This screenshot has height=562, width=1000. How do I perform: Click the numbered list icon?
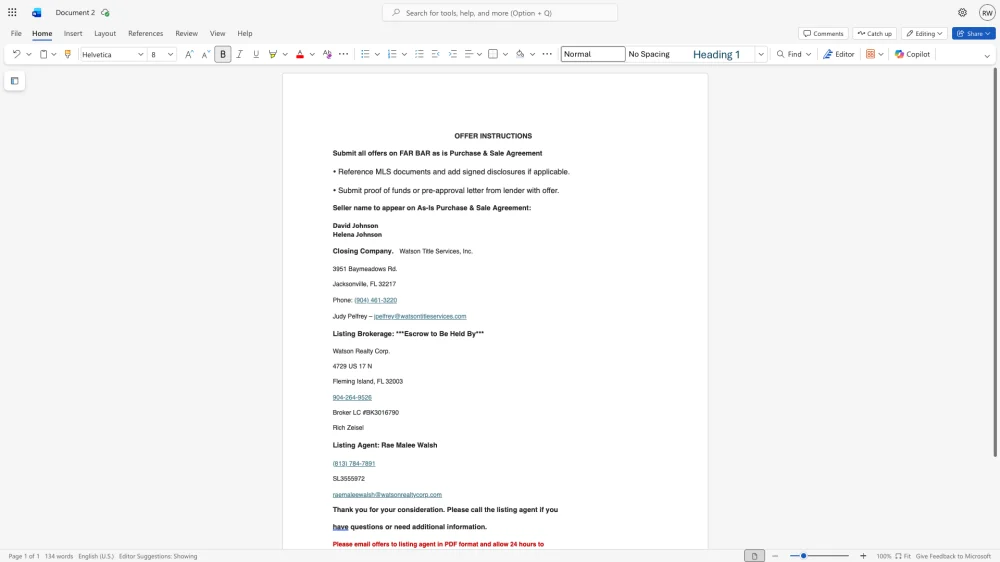point(392,54)
